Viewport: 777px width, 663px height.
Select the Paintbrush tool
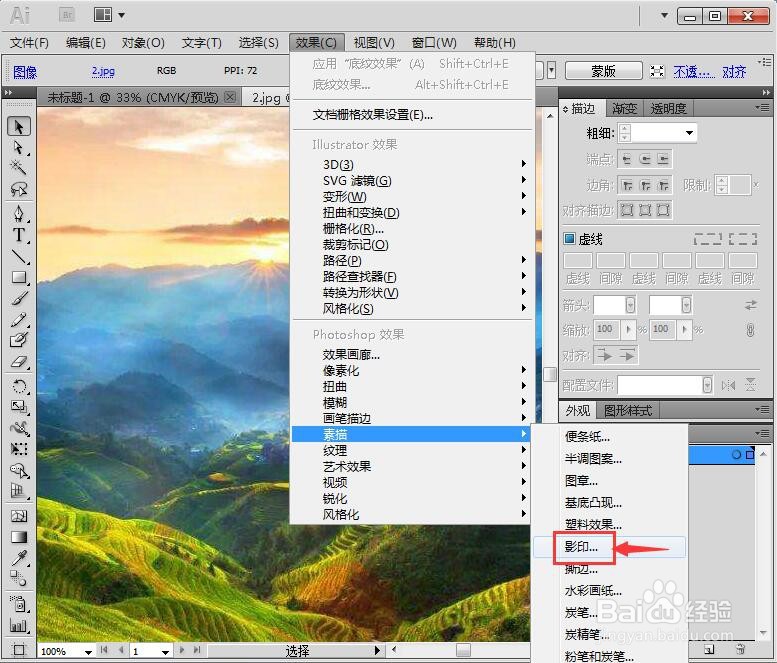pyautogui.click(x=19, y=298)
